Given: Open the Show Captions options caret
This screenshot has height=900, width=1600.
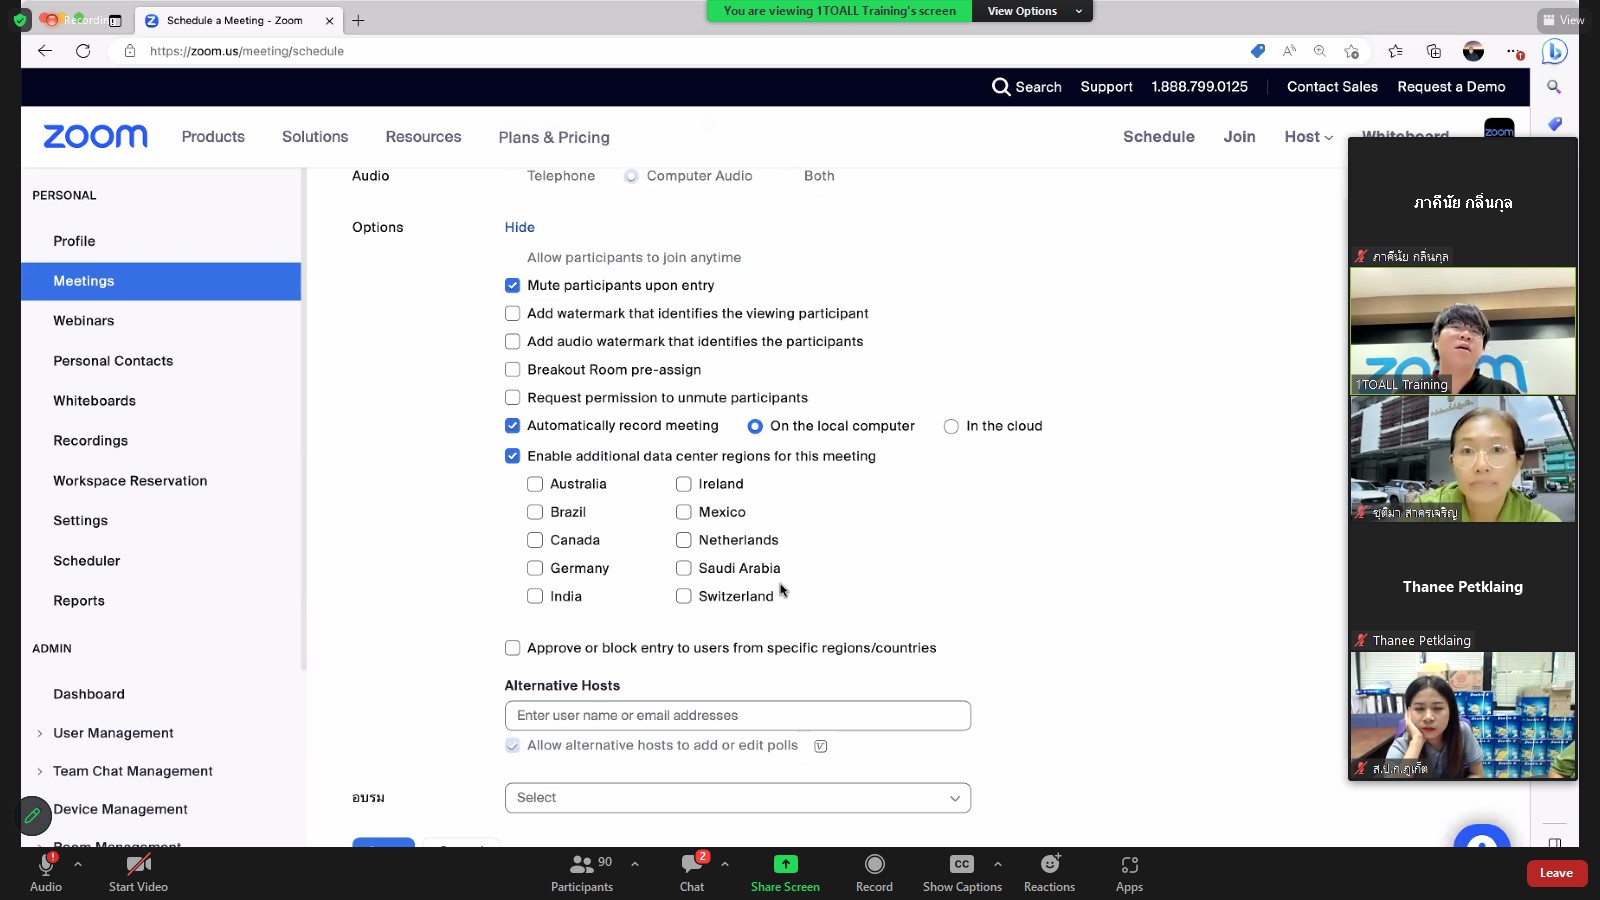Looking at the screenshot, I should [x=997, y=864].
